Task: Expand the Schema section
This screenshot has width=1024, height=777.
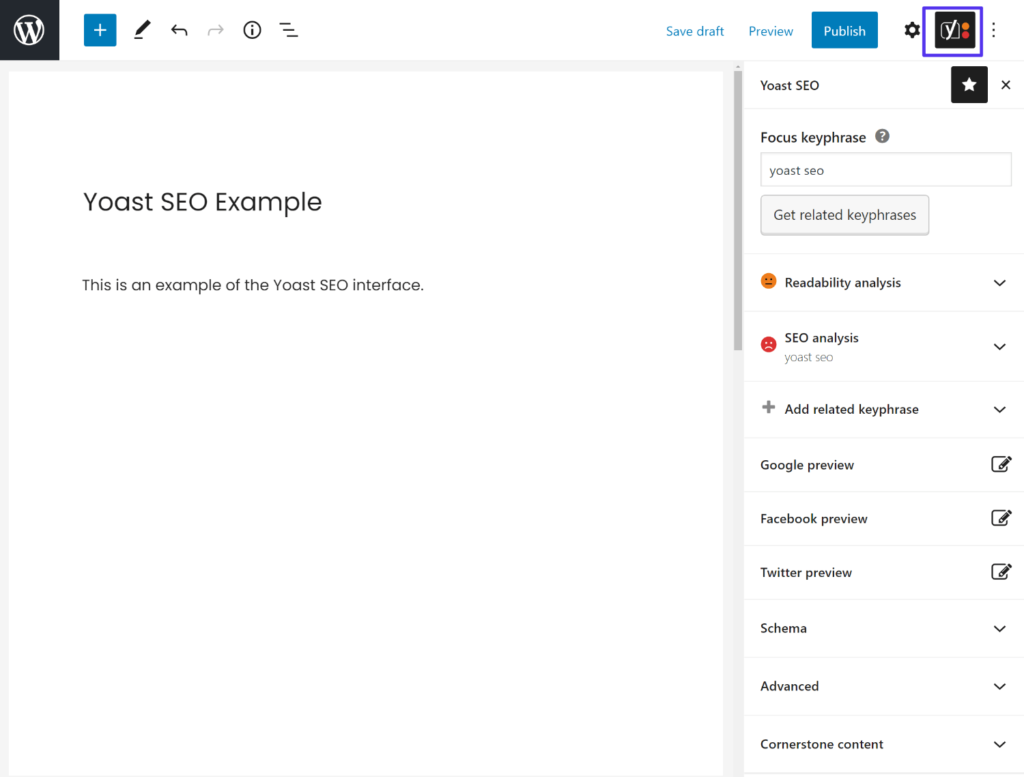Action: click(999, 628)
